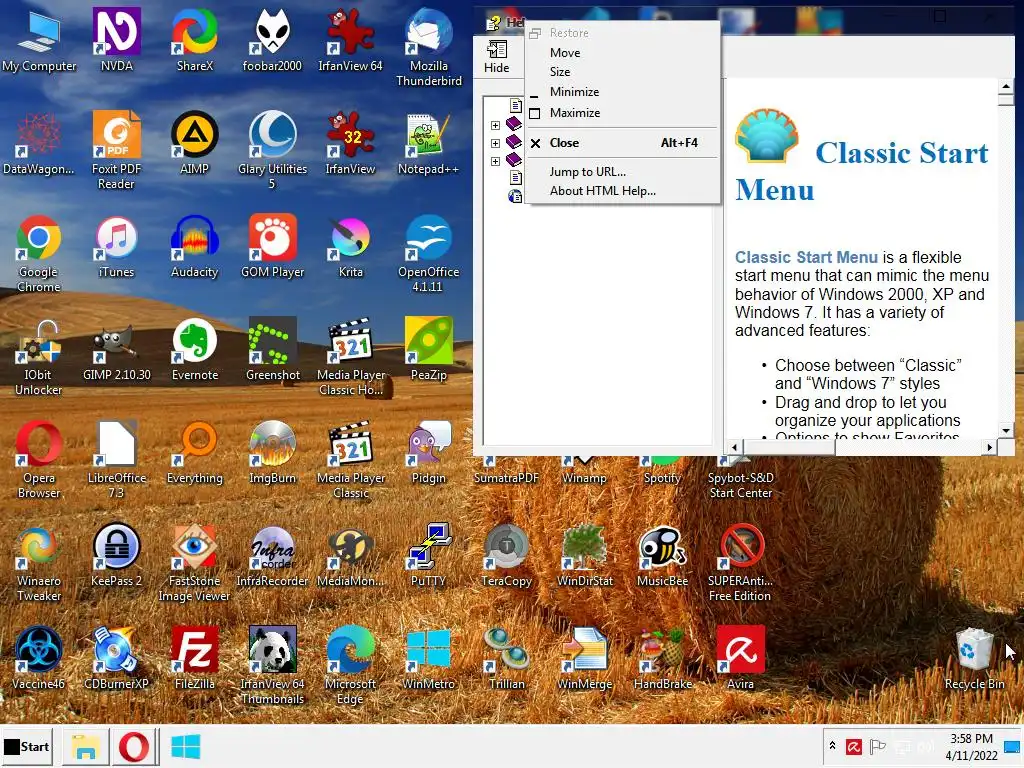Expand the second book node in help tree
This screenshot has height=768, width=1024.
[495, 143]
